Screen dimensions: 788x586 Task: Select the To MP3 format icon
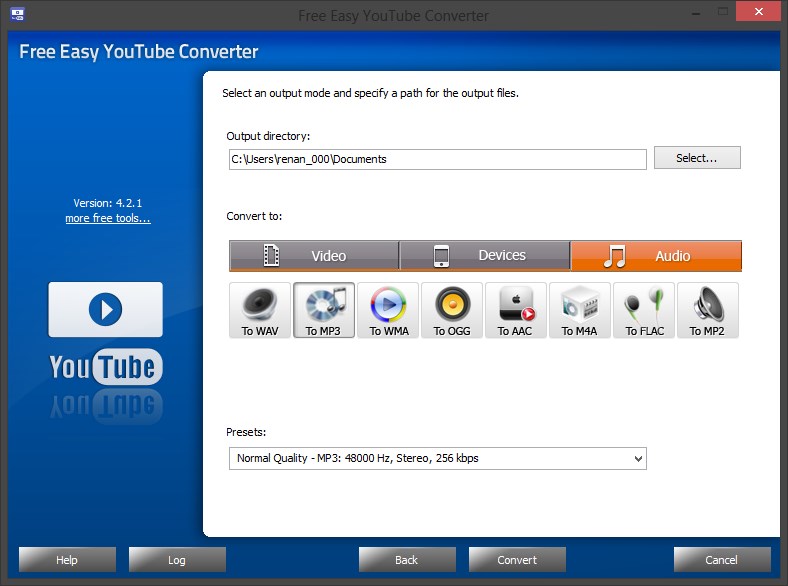coord(324,310)
